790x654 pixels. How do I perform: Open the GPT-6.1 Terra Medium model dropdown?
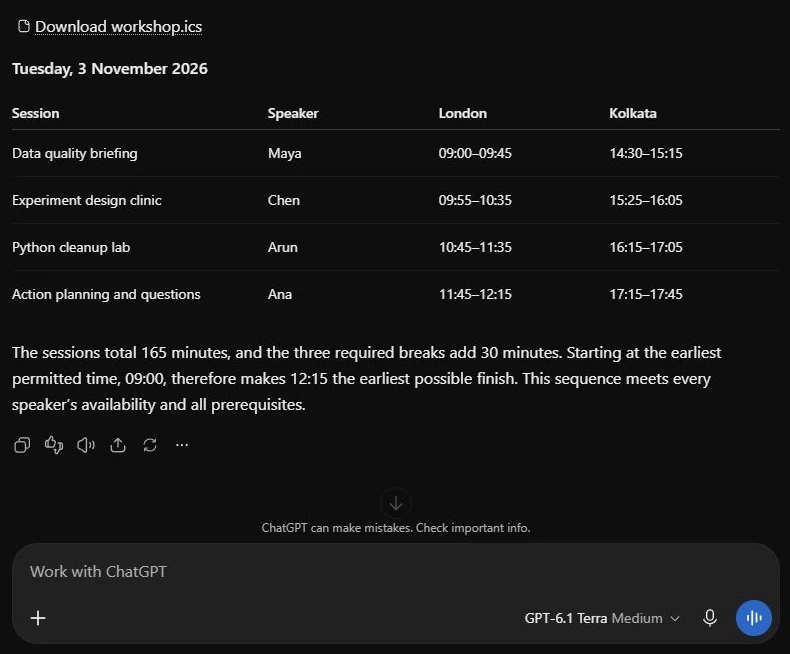point(602,618)
